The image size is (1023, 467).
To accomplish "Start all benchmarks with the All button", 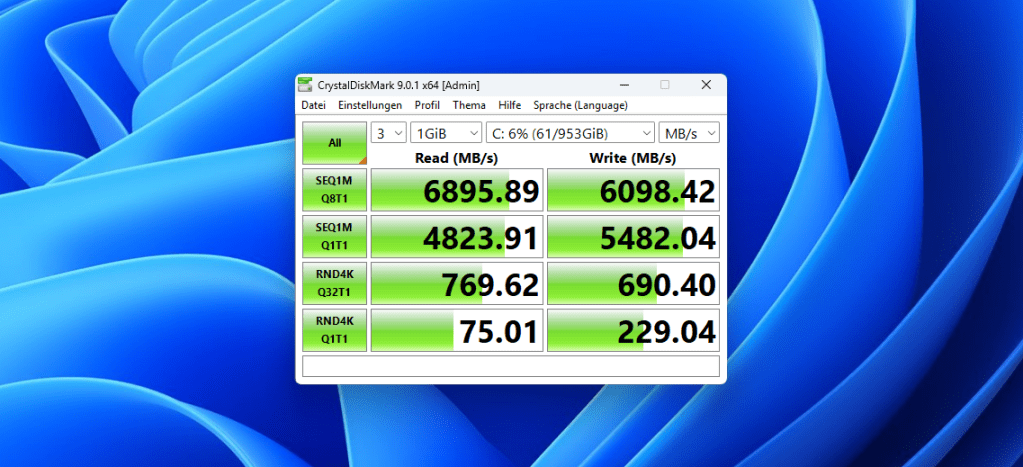I will tap(335, 143).
